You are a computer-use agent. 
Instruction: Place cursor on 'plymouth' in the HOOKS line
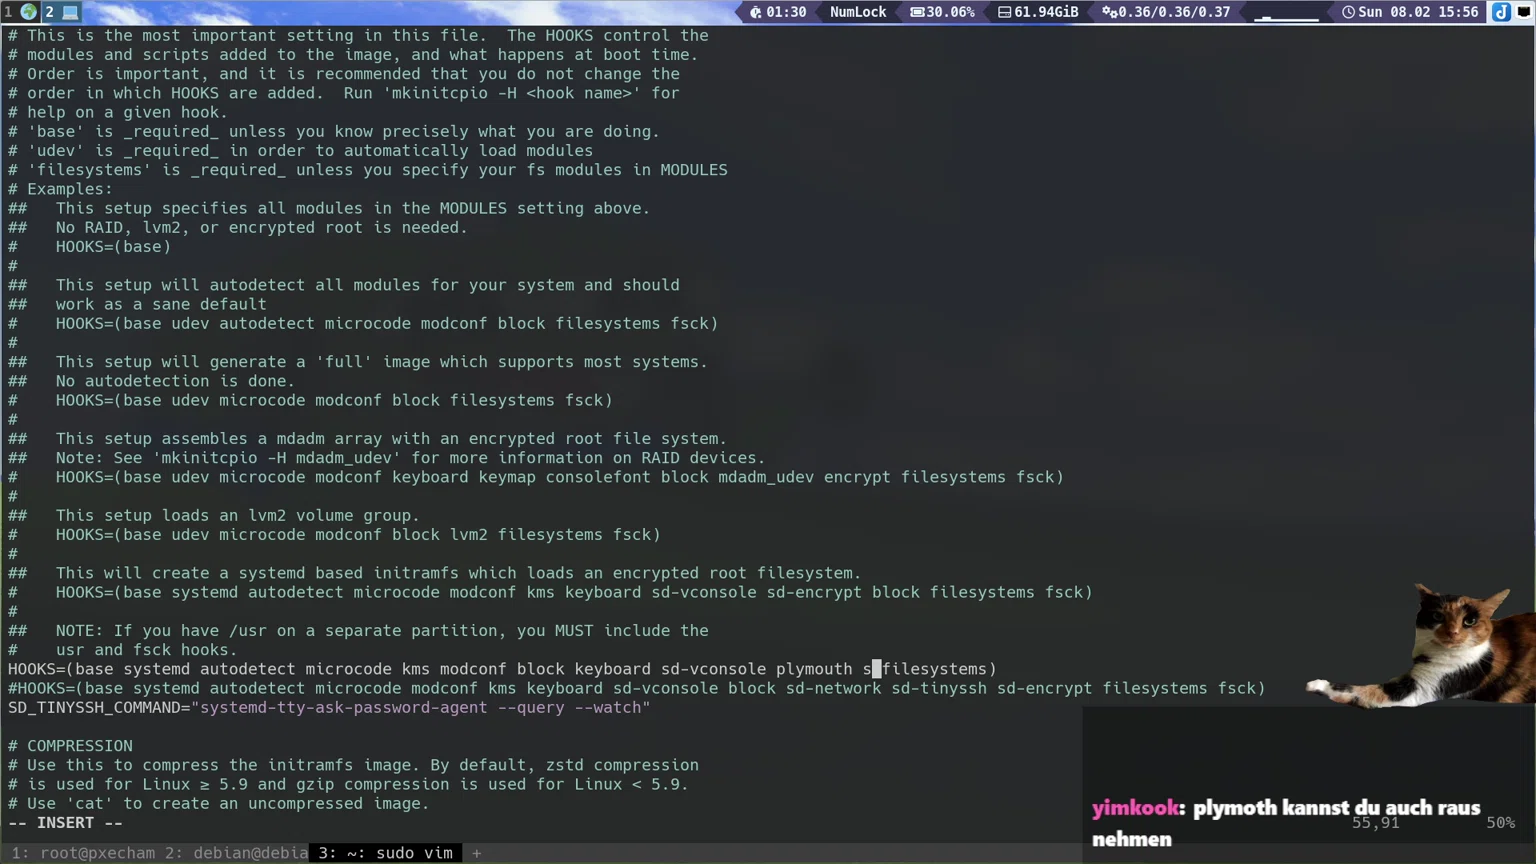(x=814, y=669)
